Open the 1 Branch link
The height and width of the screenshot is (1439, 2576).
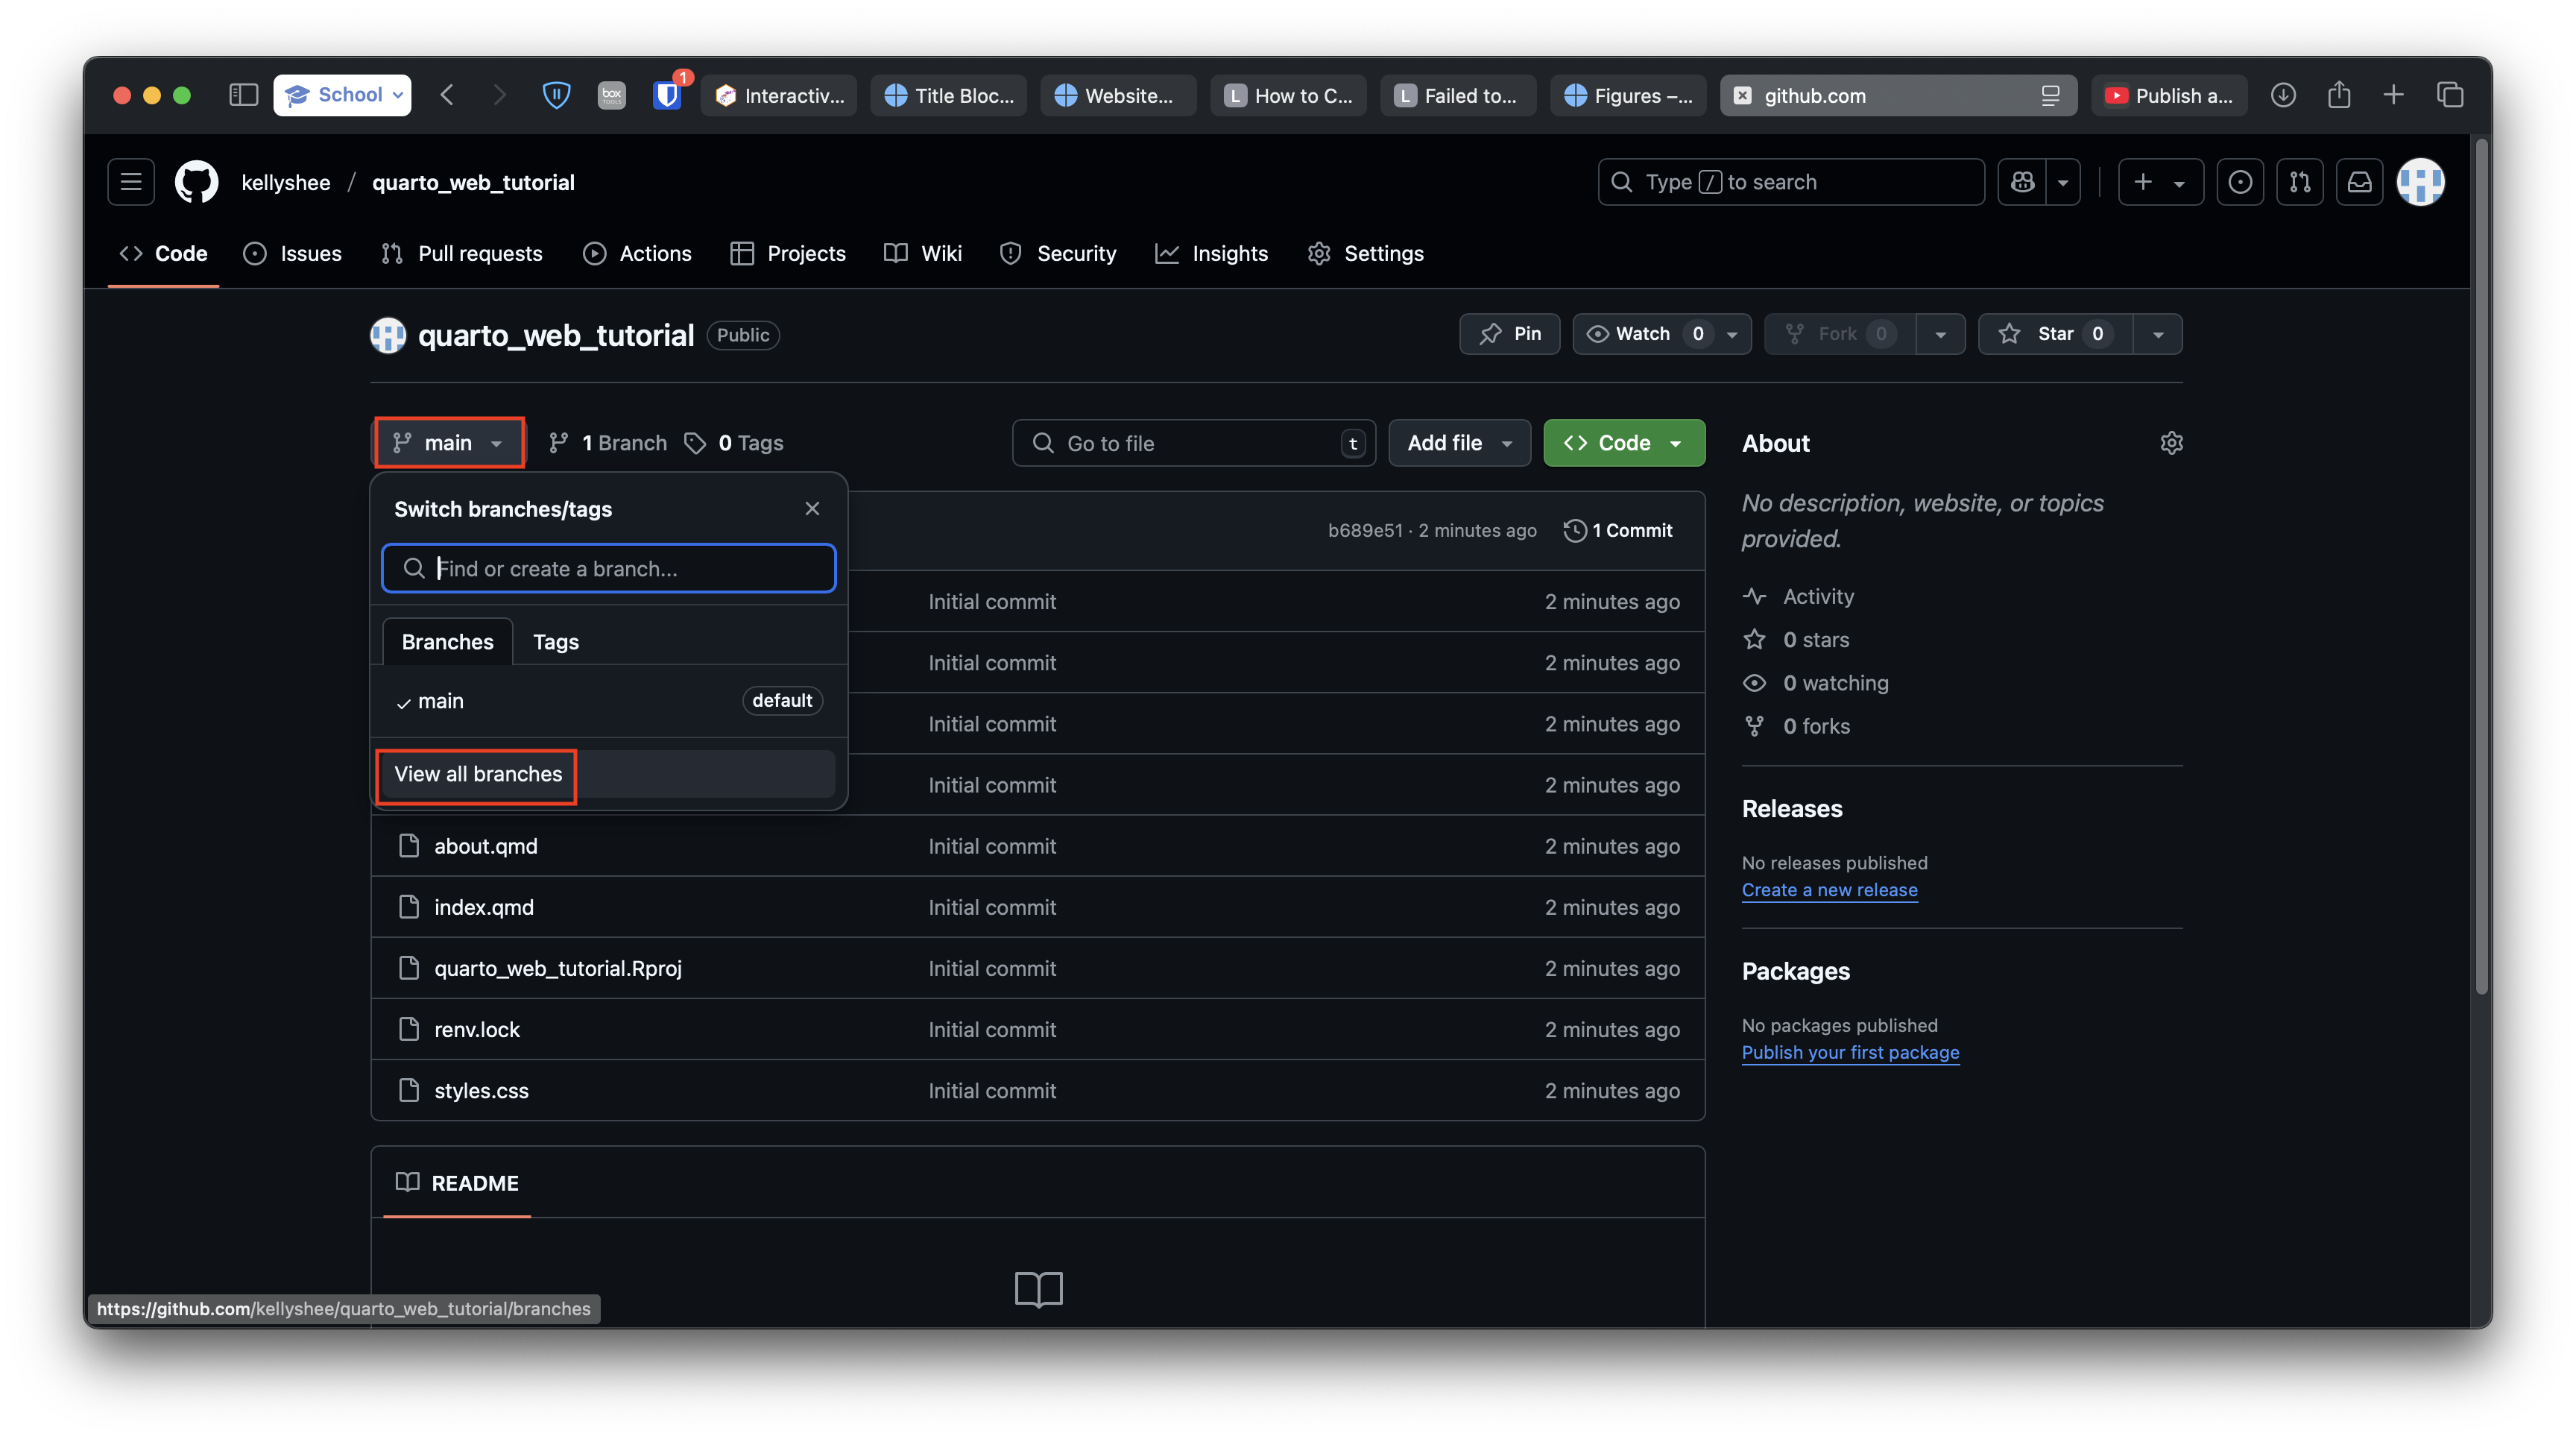608,443
